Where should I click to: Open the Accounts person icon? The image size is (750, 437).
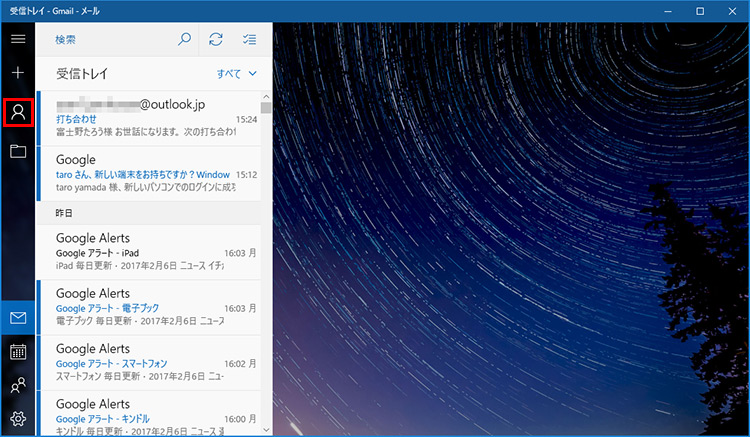pyautogui.click(x=18, y=112)
